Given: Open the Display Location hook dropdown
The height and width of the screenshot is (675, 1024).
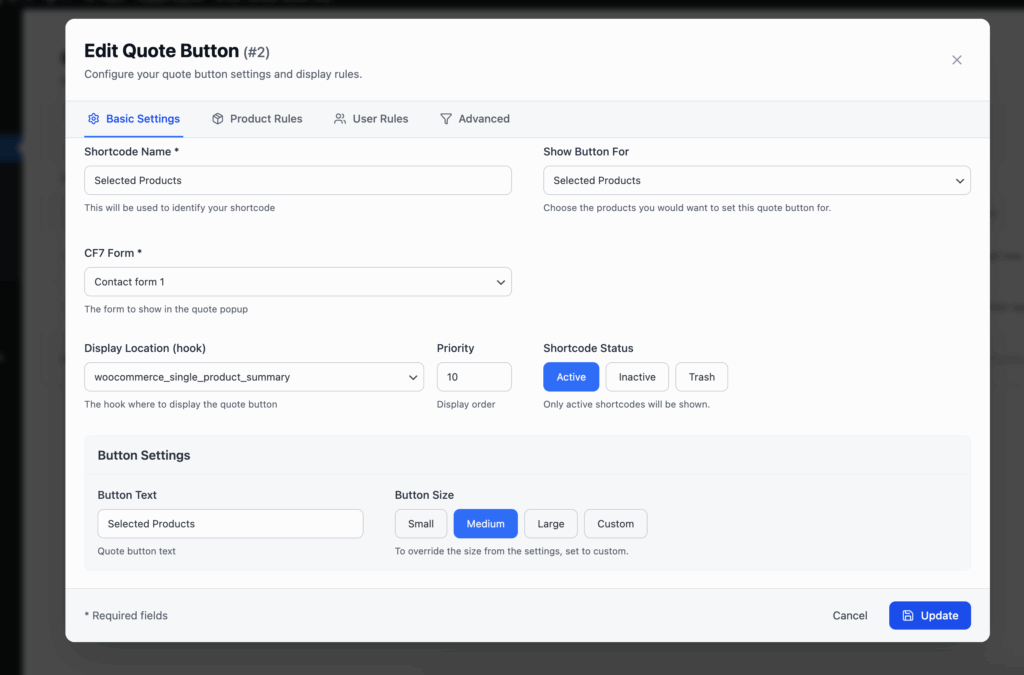Looking at the screenshot, I should (x=254, y=377).
